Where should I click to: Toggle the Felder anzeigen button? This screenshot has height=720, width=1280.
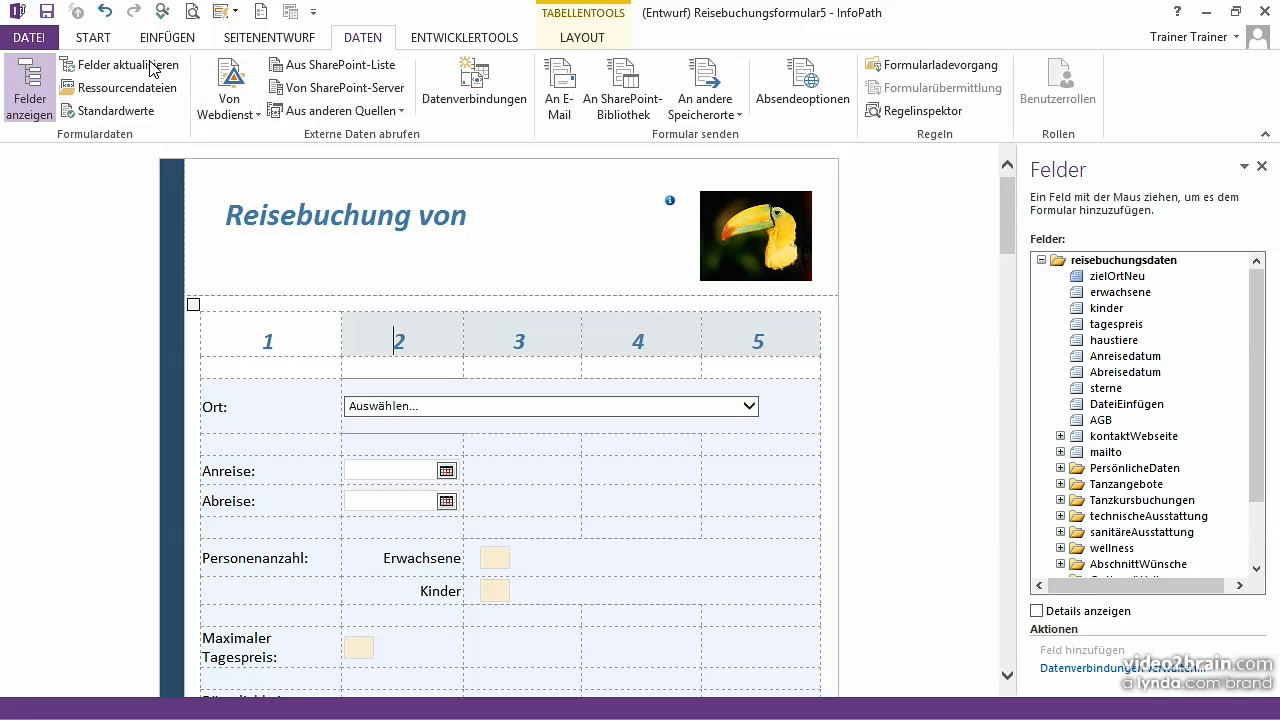click(x=30, y=90)
